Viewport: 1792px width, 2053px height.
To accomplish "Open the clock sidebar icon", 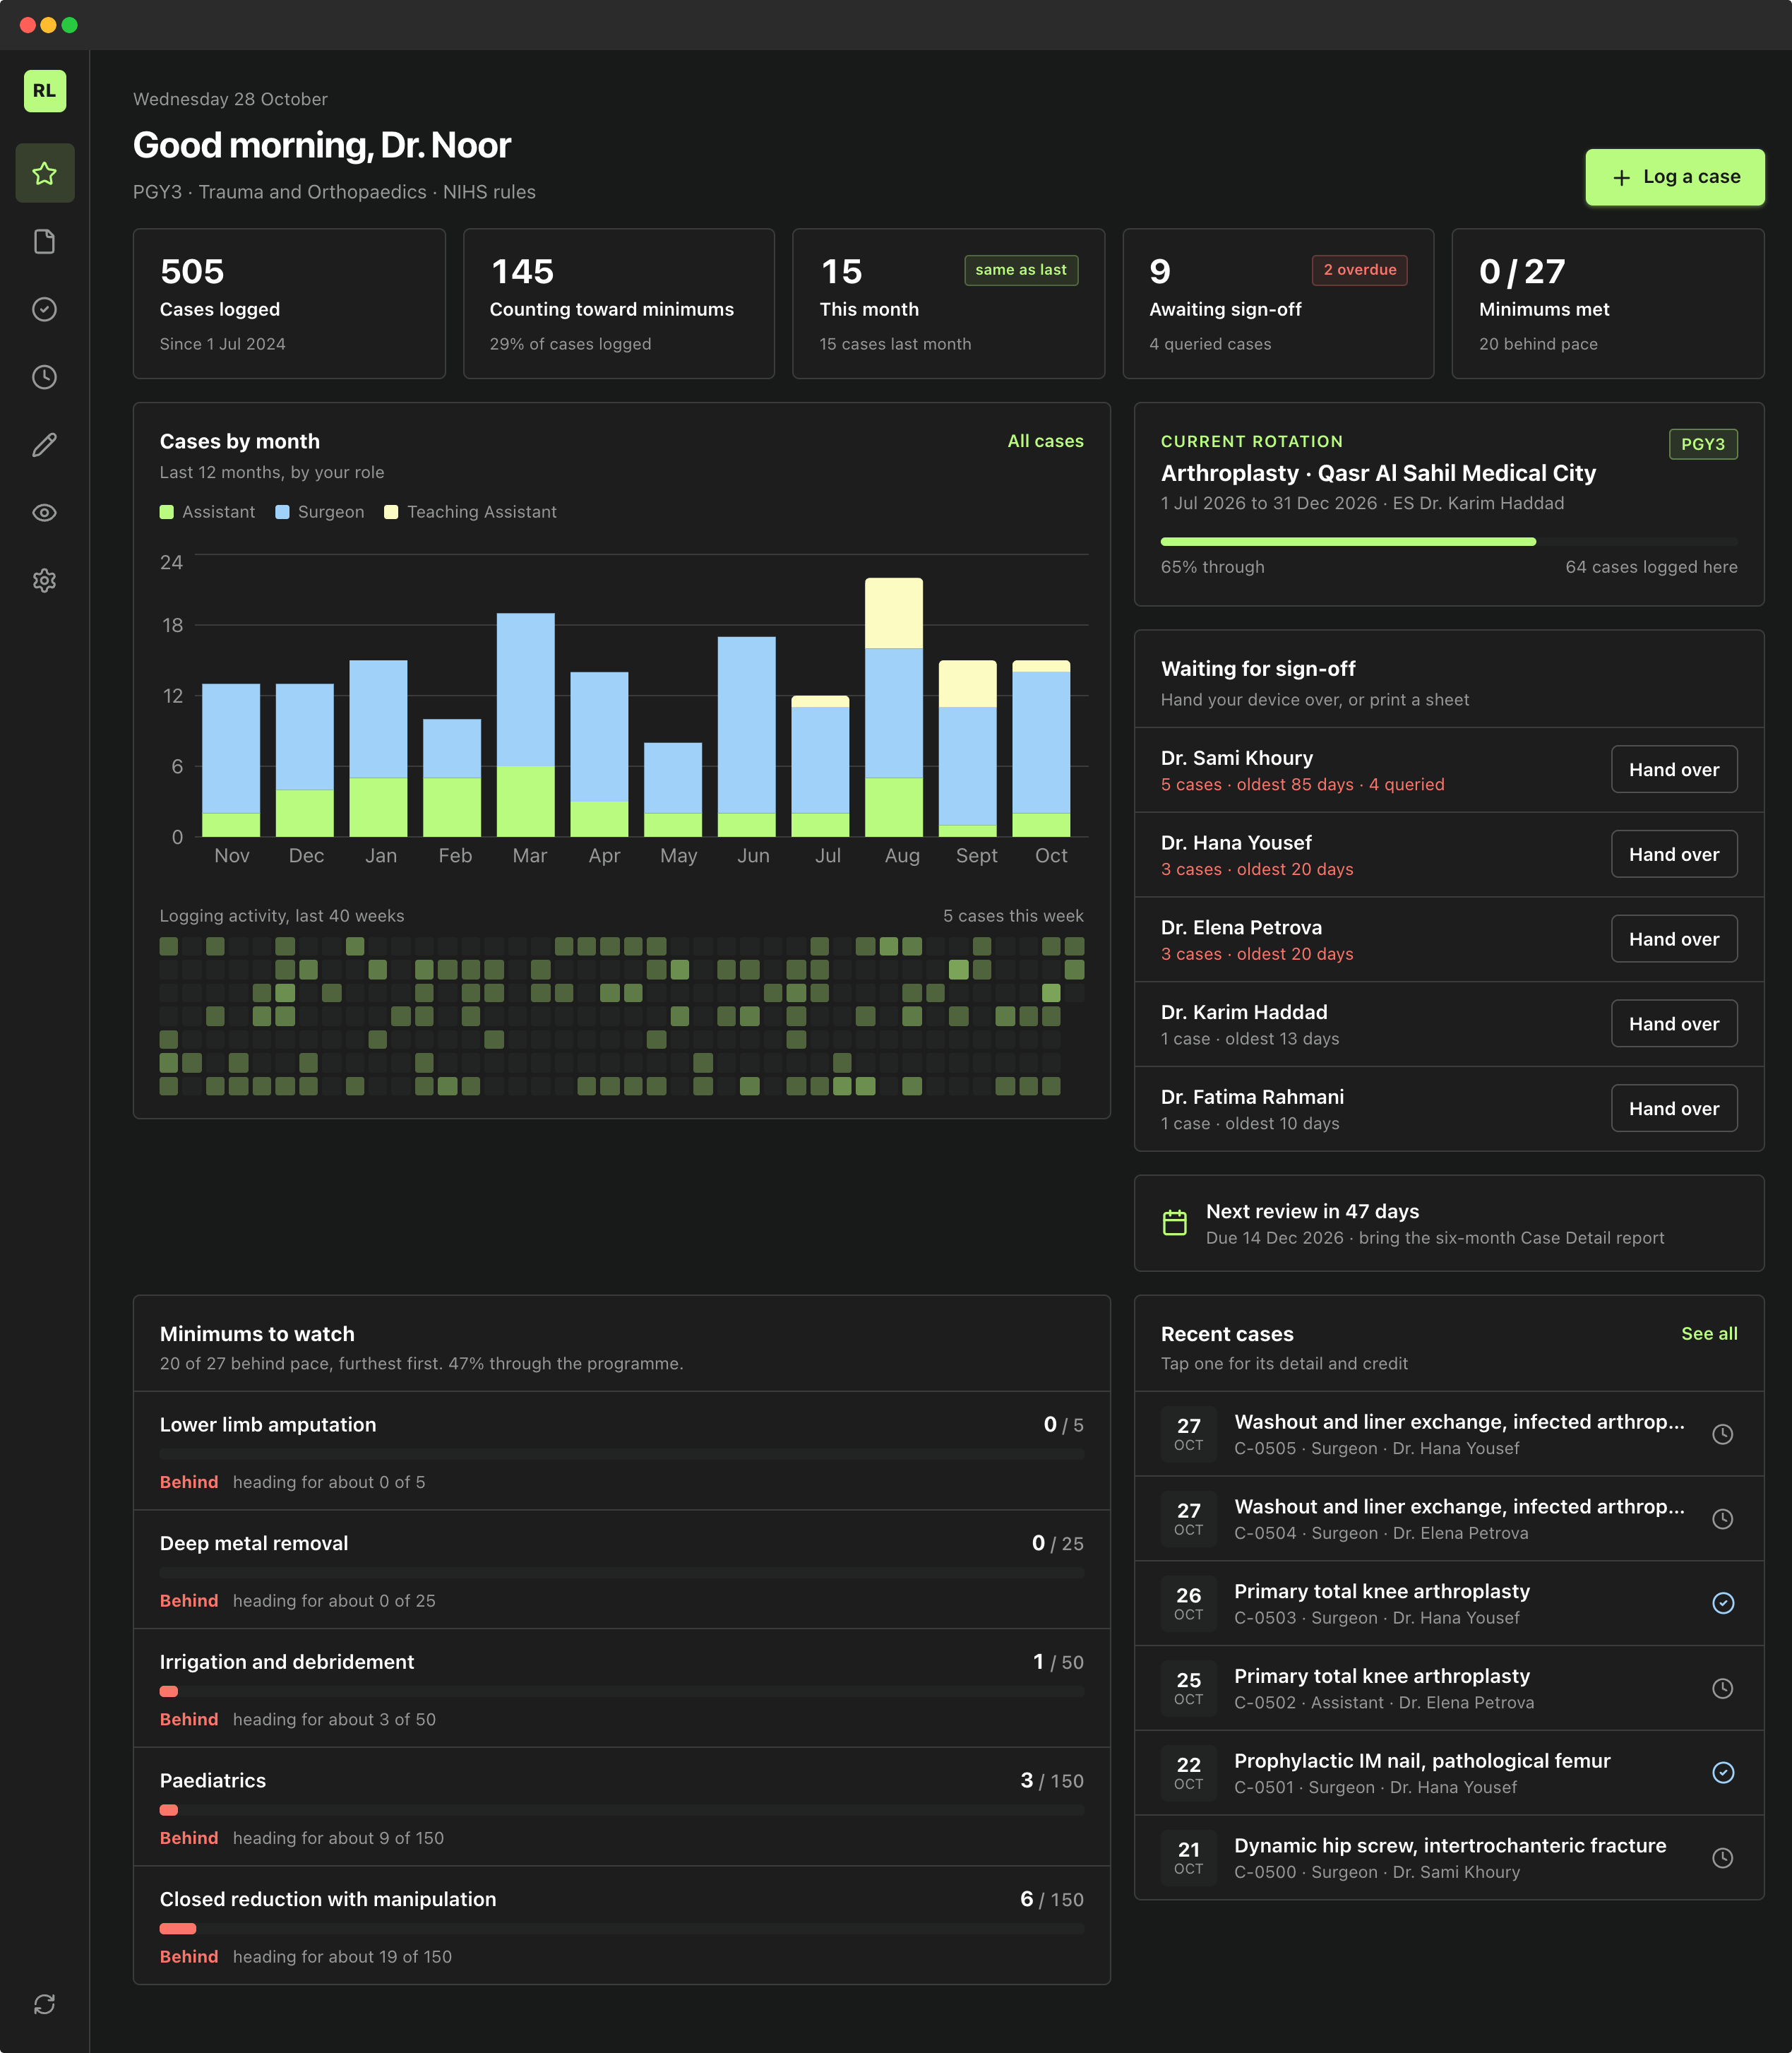I will coord(44,377).
